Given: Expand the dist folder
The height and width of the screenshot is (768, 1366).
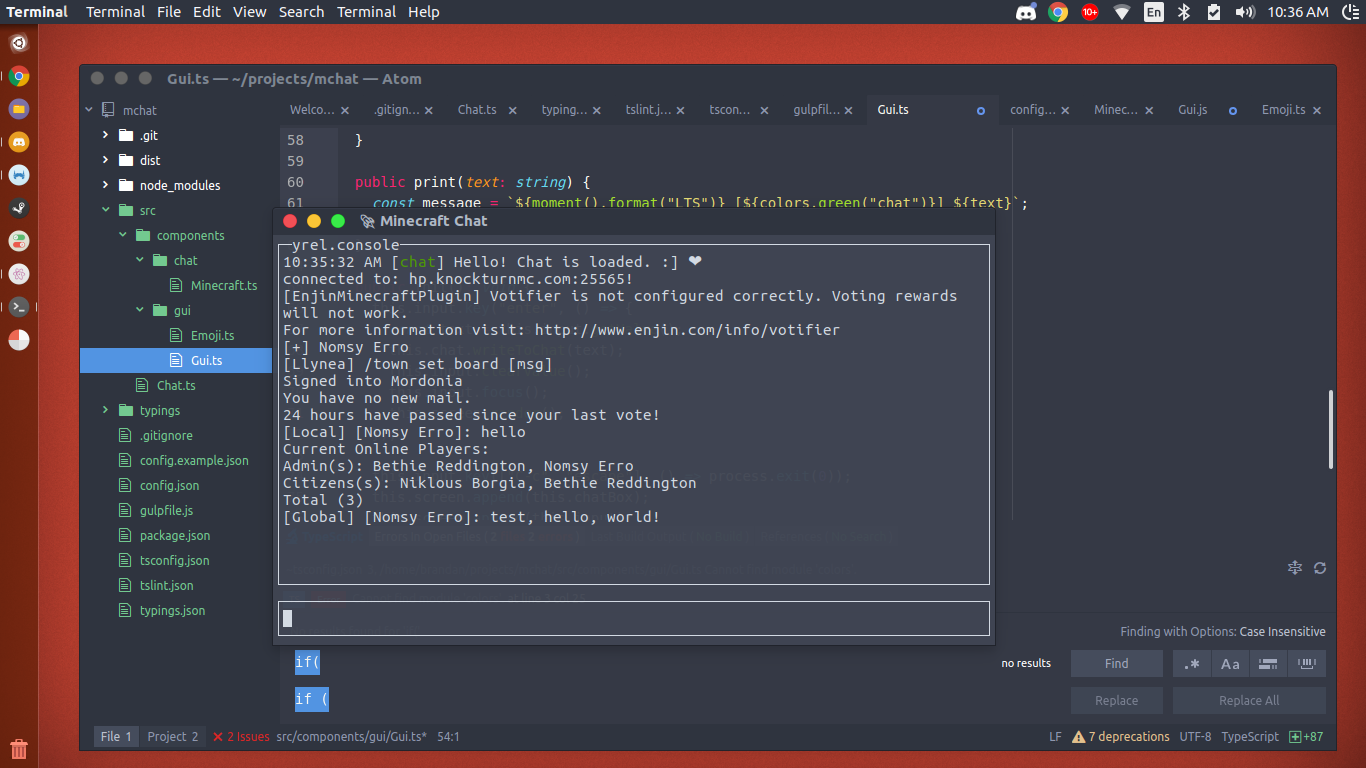Looking at the screenshot, I should (105, 160).
